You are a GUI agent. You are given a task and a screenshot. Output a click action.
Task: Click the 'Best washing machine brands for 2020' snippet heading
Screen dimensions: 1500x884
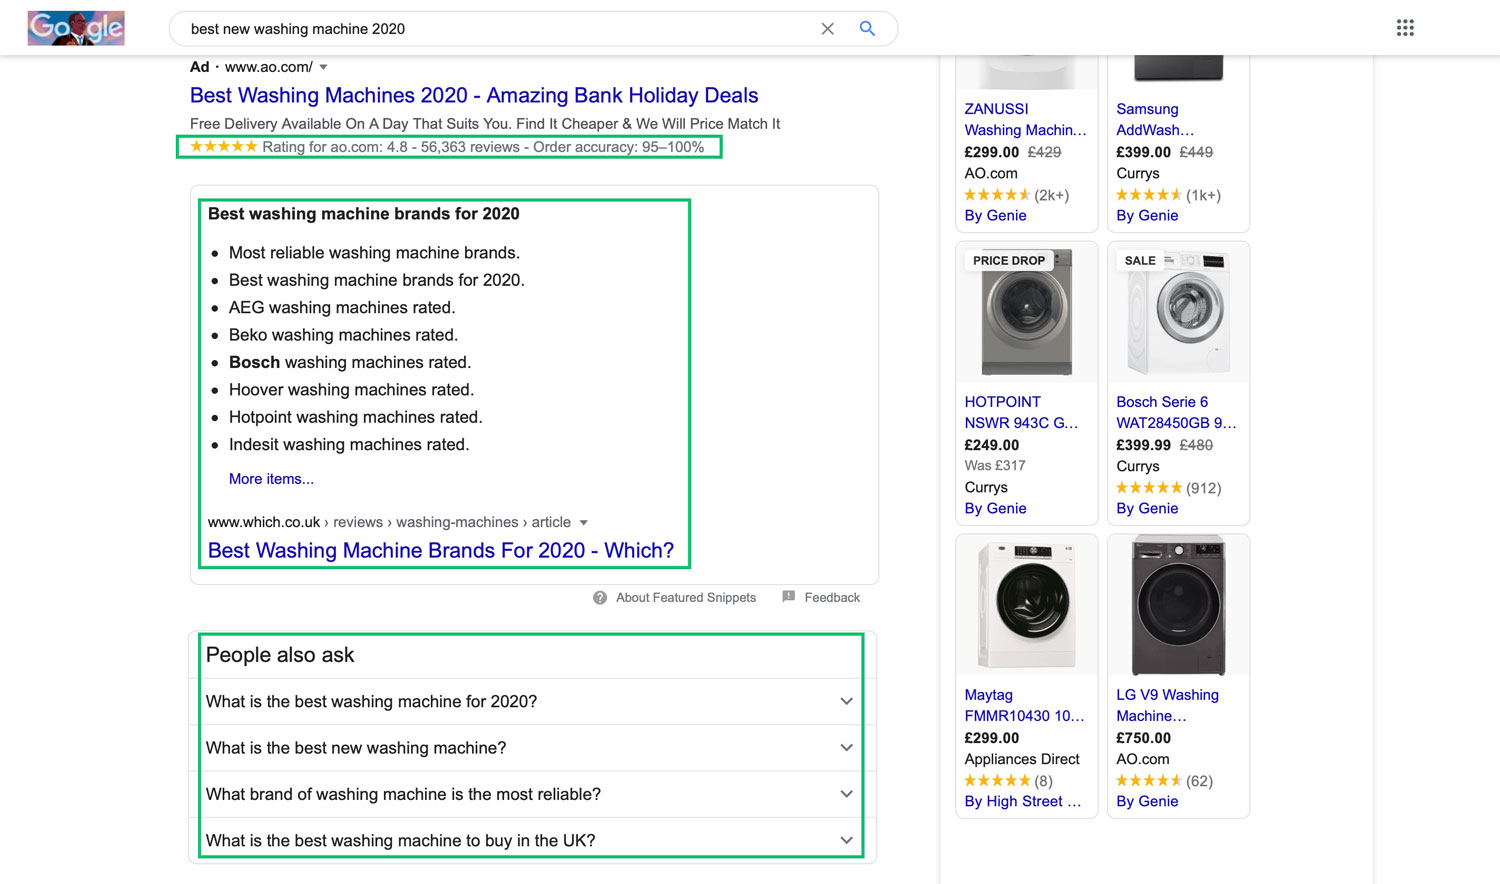coord(364,214)
